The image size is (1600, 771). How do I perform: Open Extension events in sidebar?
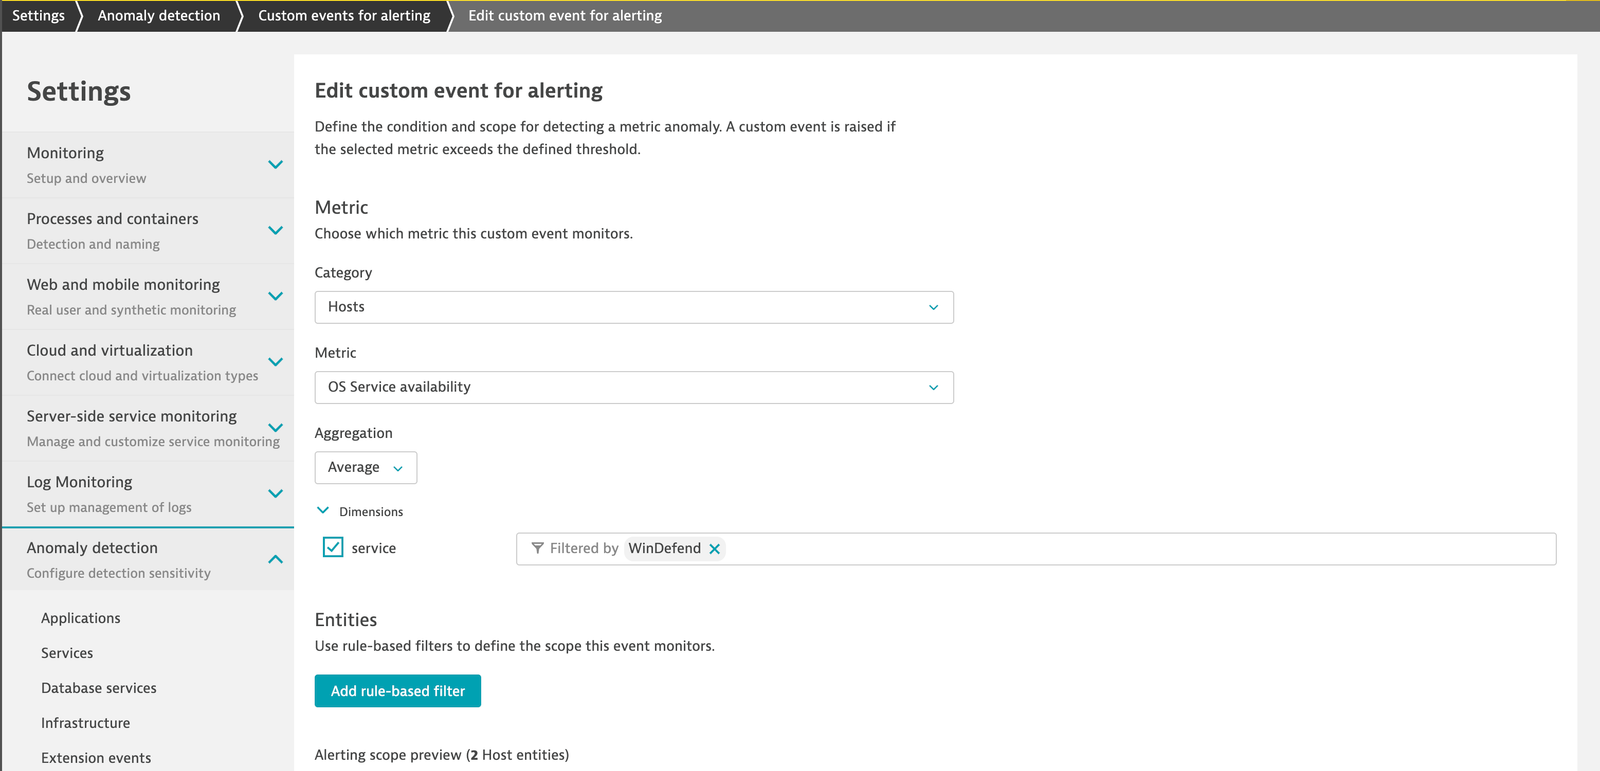(96, 758)
